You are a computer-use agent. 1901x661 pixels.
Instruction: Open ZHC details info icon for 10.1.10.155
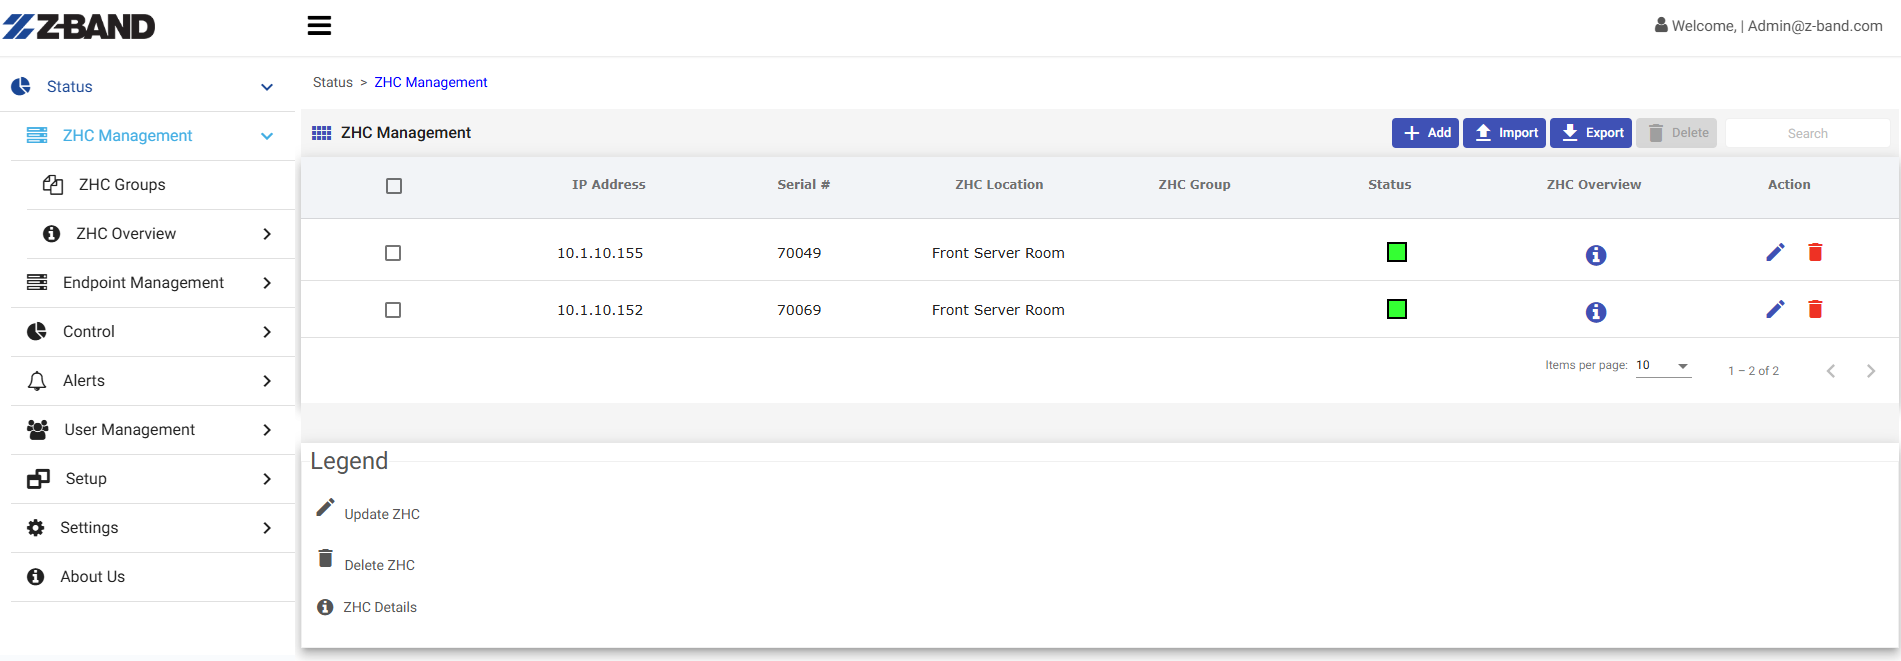pyautogui.click(x=1596, y=255)
